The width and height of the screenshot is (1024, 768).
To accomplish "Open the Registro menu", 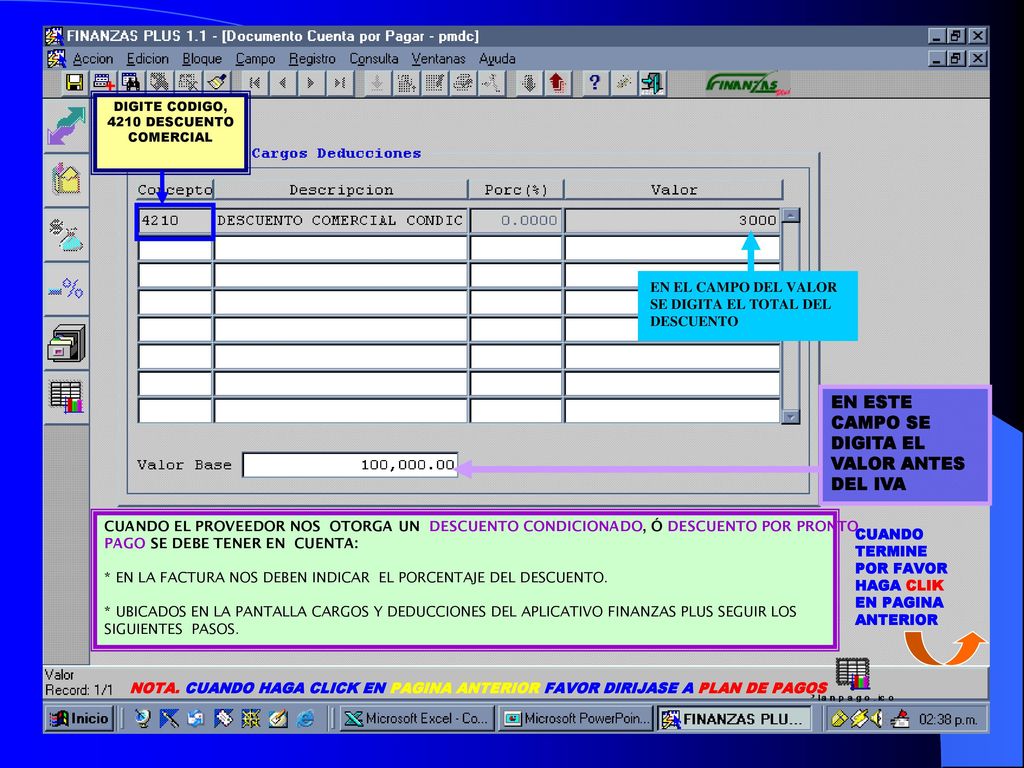I will 312,59.
